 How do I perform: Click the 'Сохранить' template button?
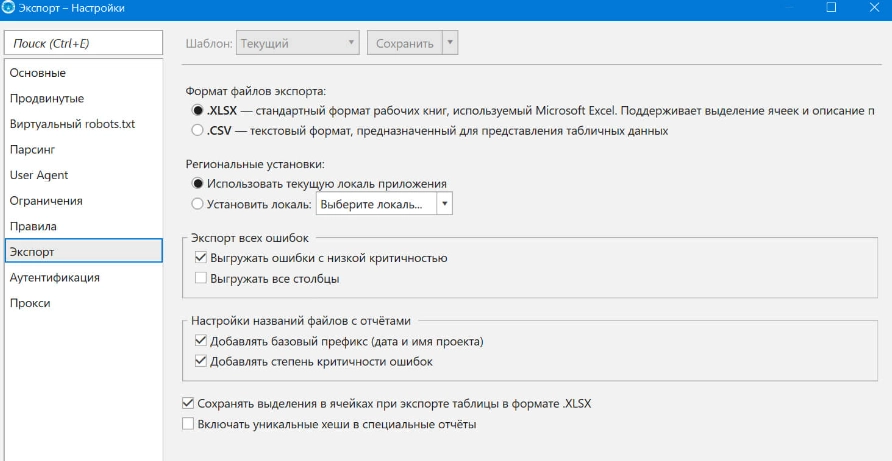[x=404, y=44]
